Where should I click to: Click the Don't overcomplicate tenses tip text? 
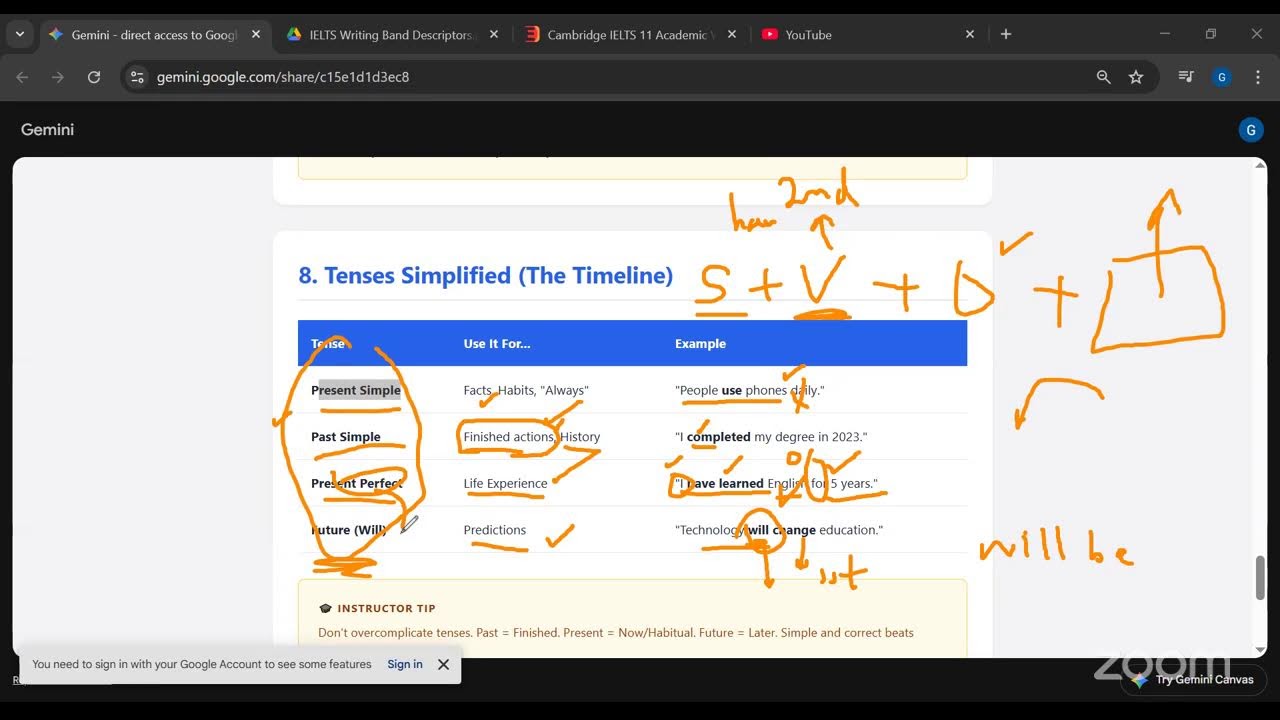[x=616, y=632]
